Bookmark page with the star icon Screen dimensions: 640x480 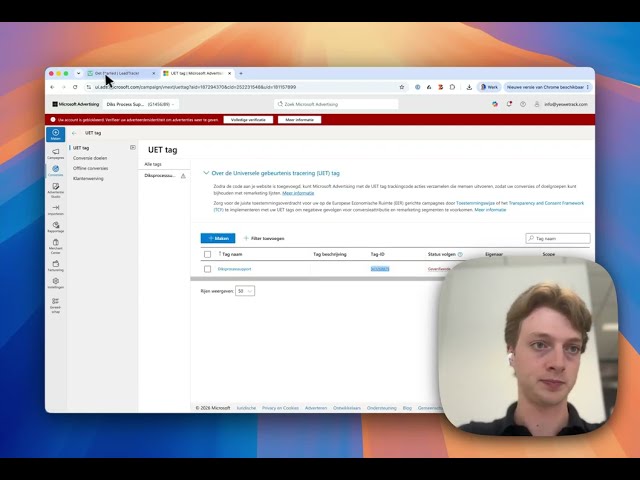pyautogui.click(x=402, y=87)
